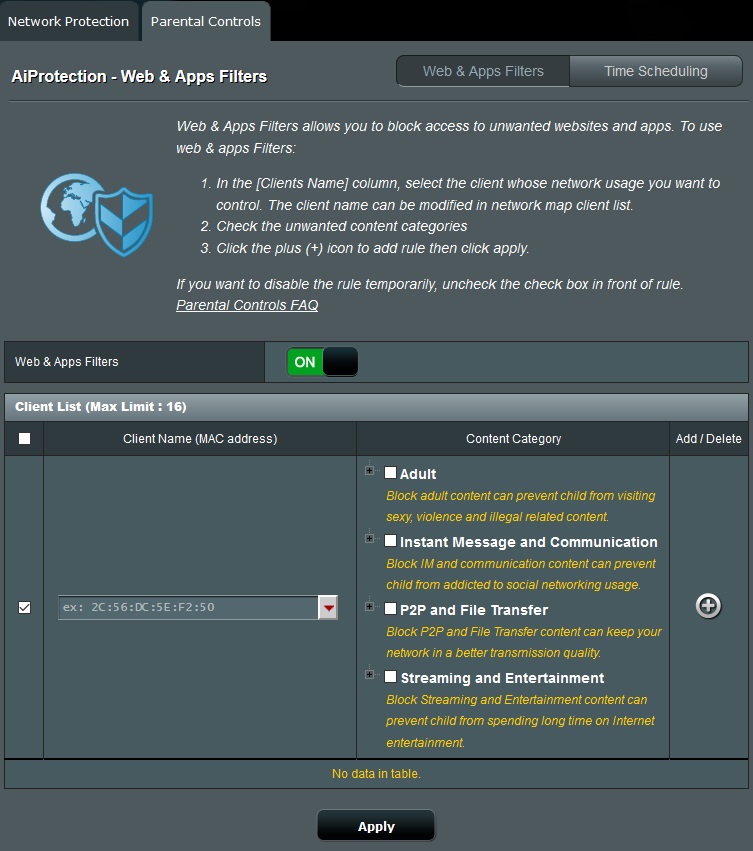Tick the select-all checkbox in table header
753x851 pixels.
(24, 439)
